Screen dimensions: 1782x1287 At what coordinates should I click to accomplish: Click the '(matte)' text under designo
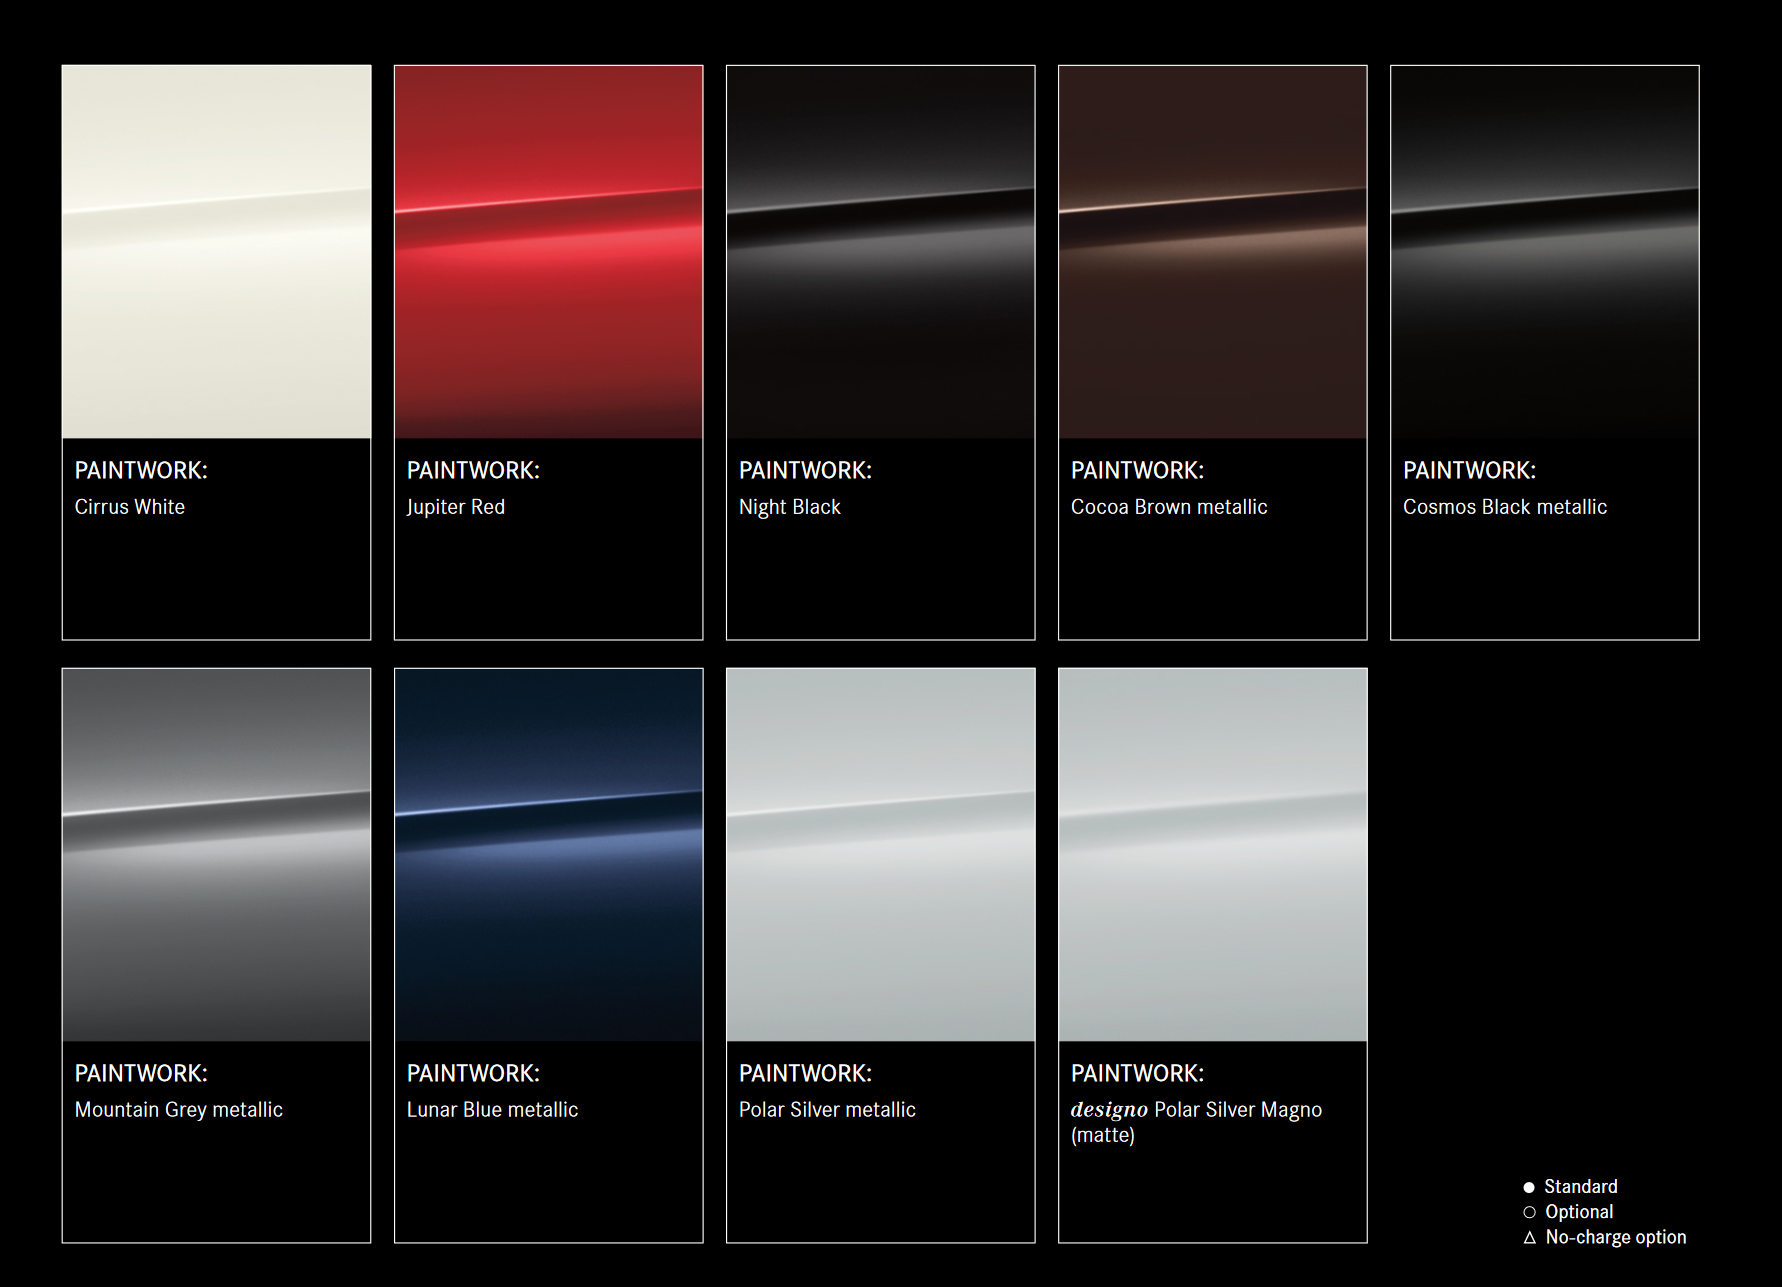(1103, 1135)
